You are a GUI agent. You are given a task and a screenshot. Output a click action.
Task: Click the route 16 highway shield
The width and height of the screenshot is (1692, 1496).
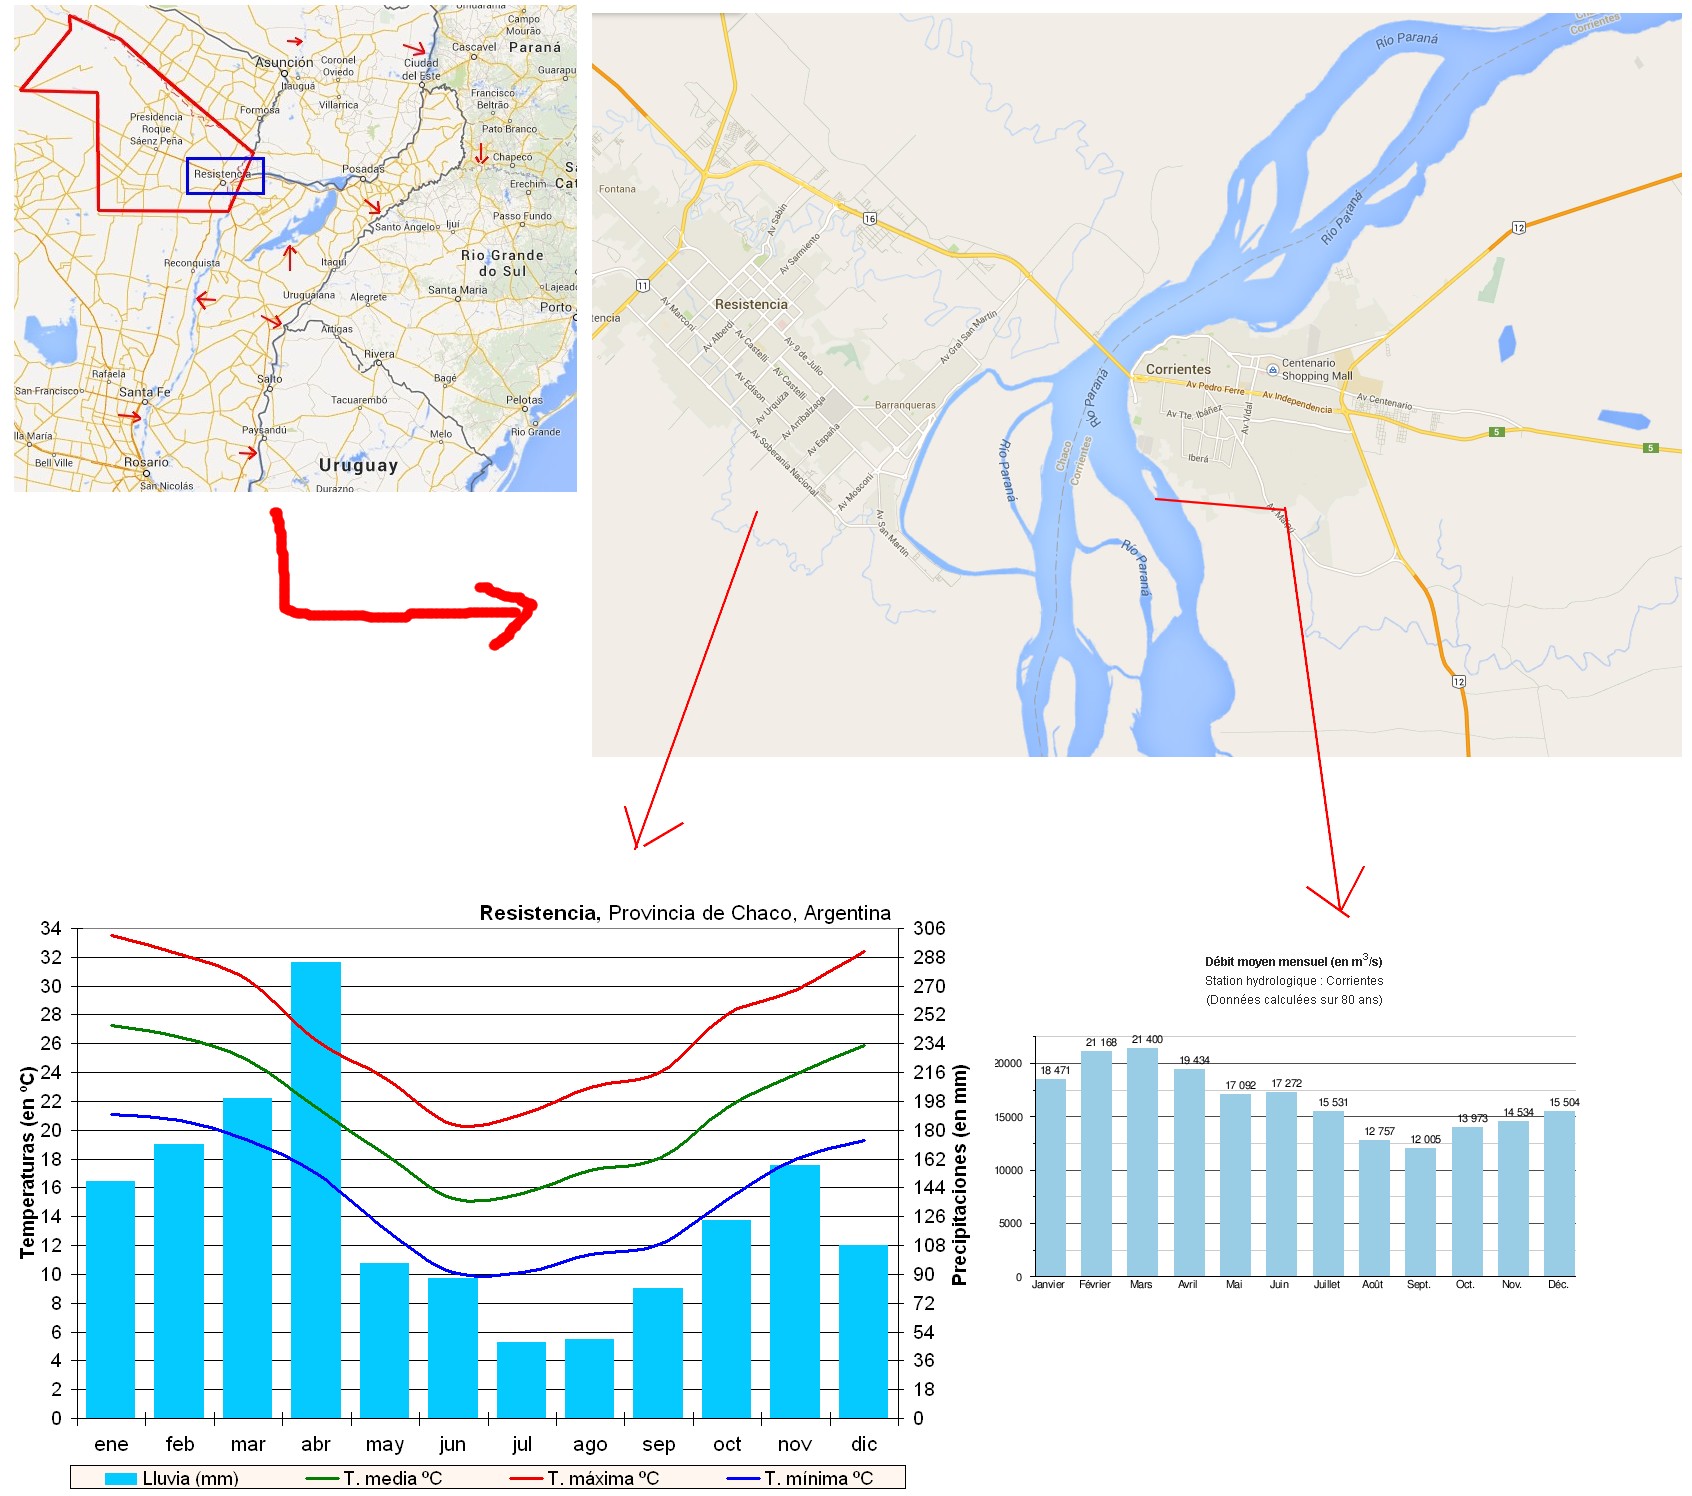pyautogui.click(x=870, y=219)
